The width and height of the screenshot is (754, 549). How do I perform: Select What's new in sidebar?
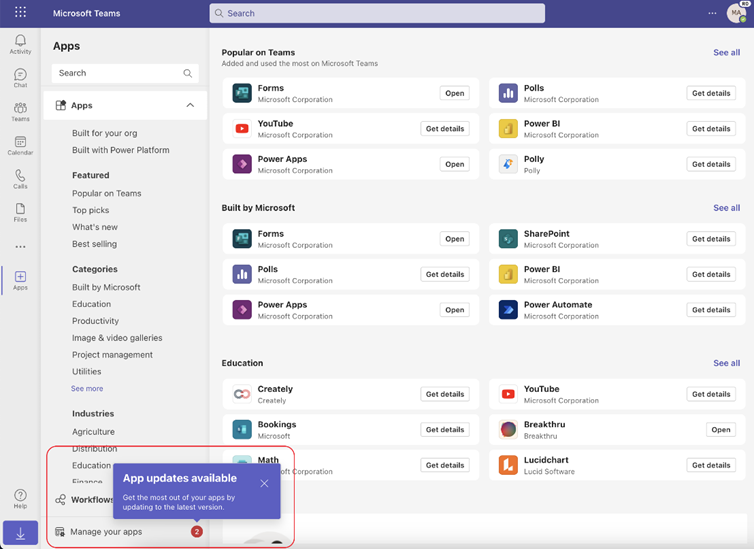tap(95, 227)
